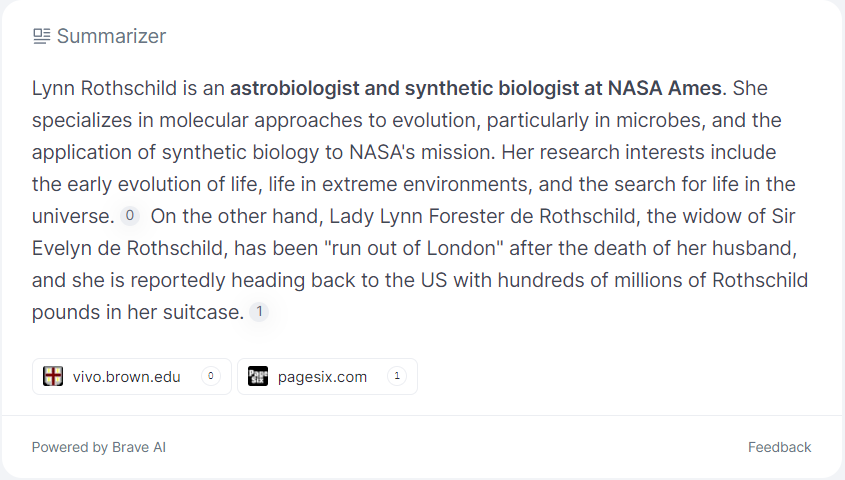Image resolution: width=845 pixels, height=480 pixels.
Task: Click the words "life in extreme environments"
Action: (400, 184)
